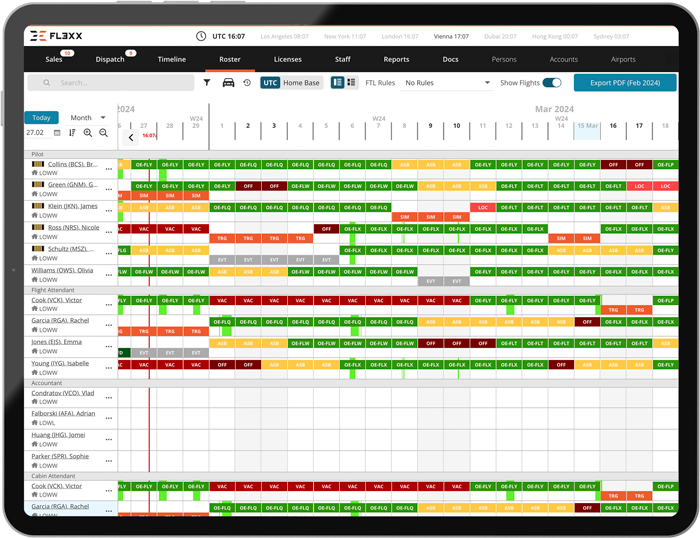Open the FTL Rules dropdown

pyautogui.click(x=446, y=83)
